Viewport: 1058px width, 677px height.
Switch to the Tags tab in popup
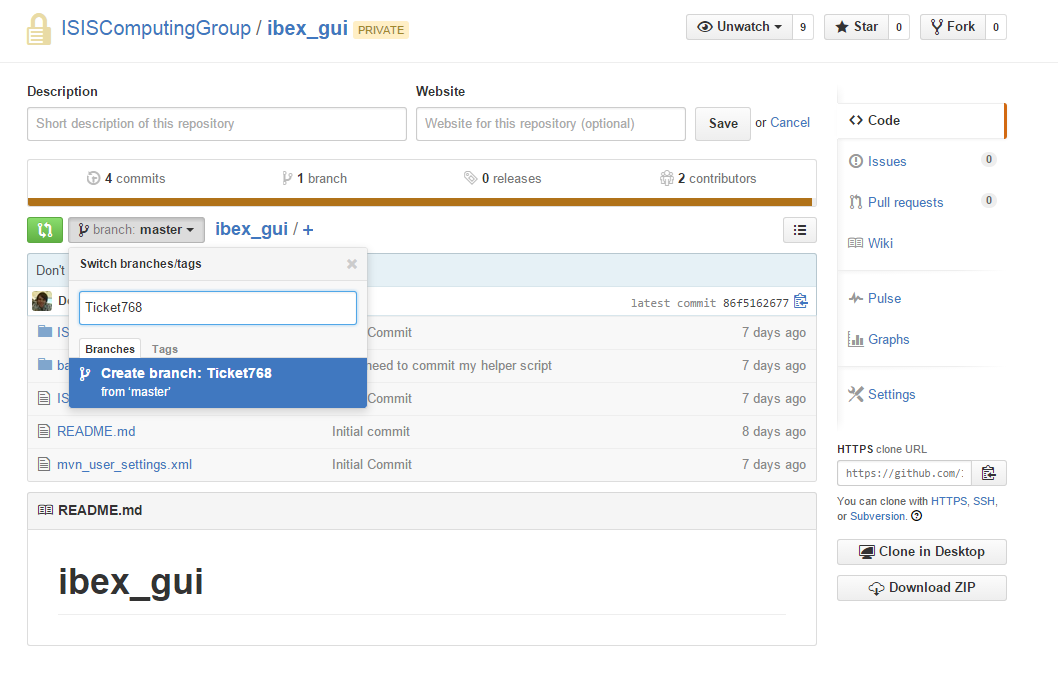tap(165, 349)
